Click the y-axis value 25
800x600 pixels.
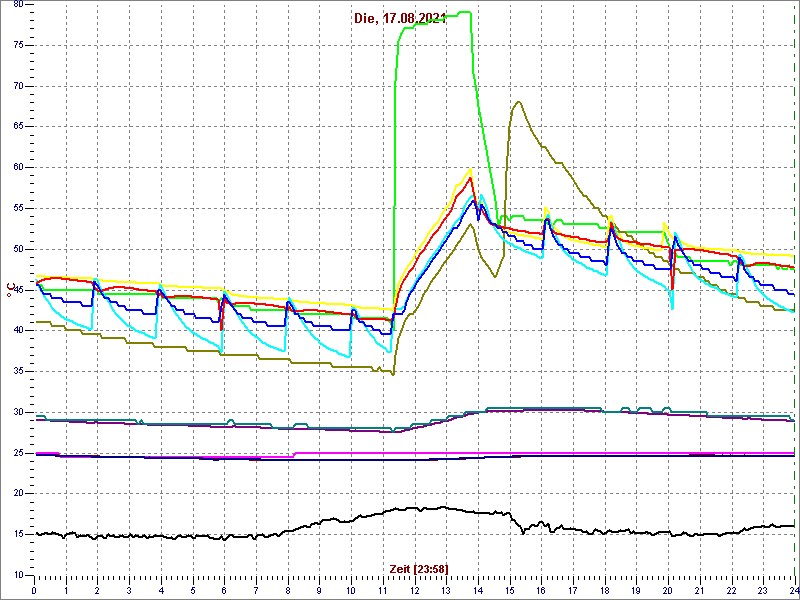point(18,453)
